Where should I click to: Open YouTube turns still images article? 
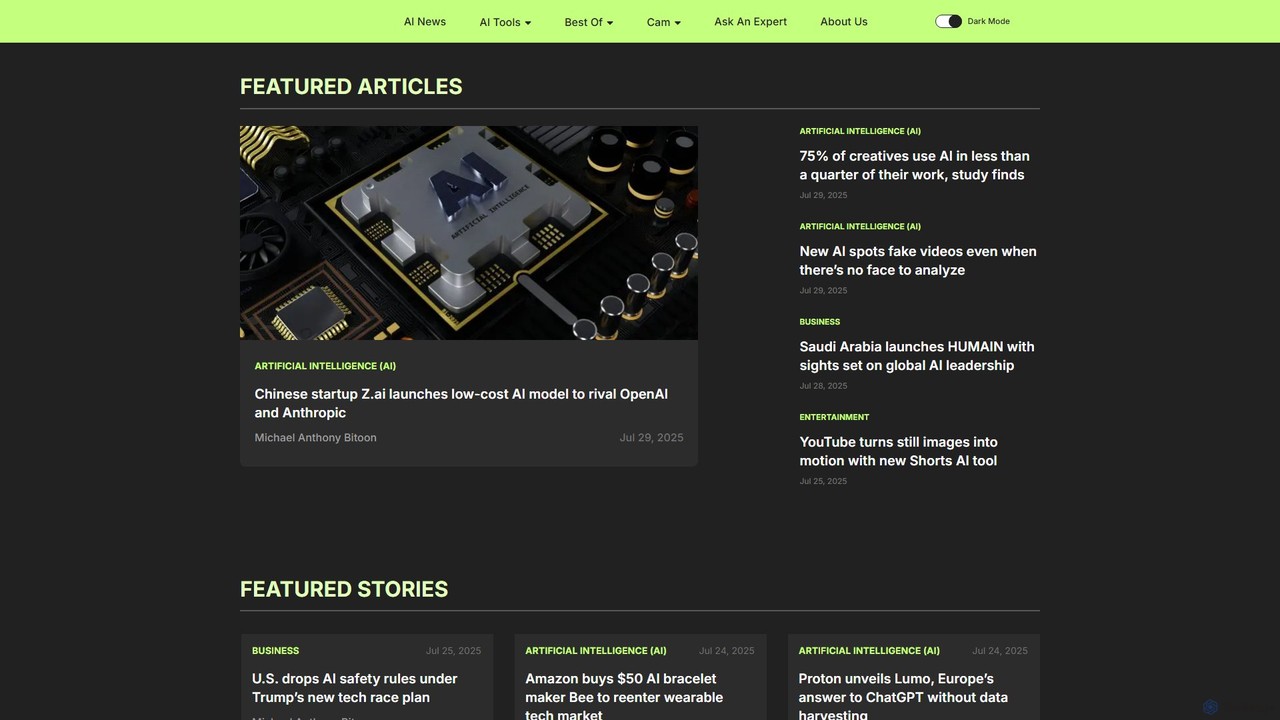click(x=898, y=451)
